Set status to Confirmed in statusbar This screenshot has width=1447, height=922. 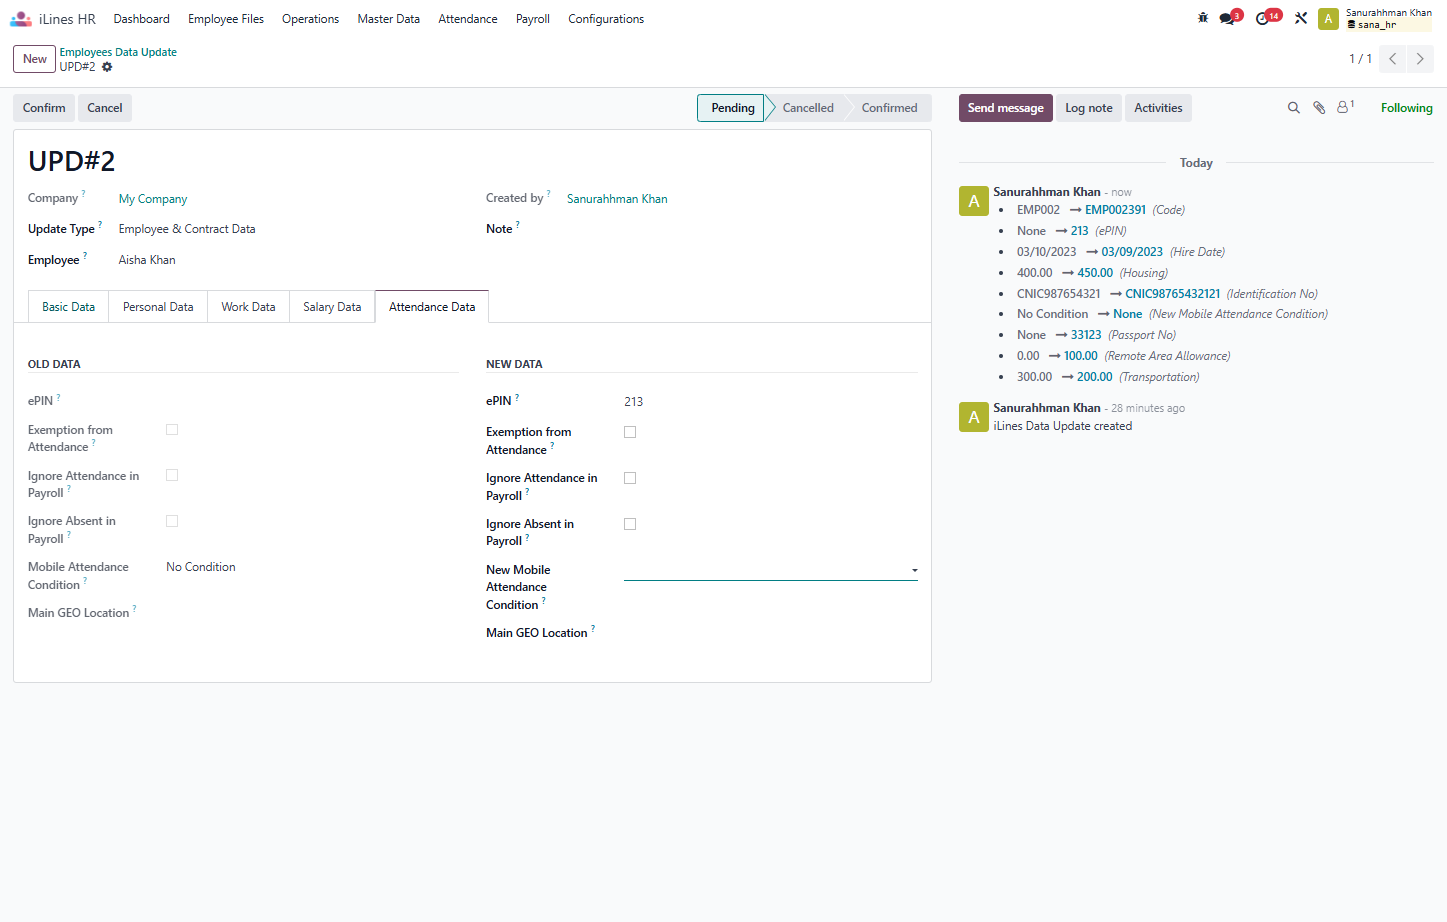click(889, 108)
